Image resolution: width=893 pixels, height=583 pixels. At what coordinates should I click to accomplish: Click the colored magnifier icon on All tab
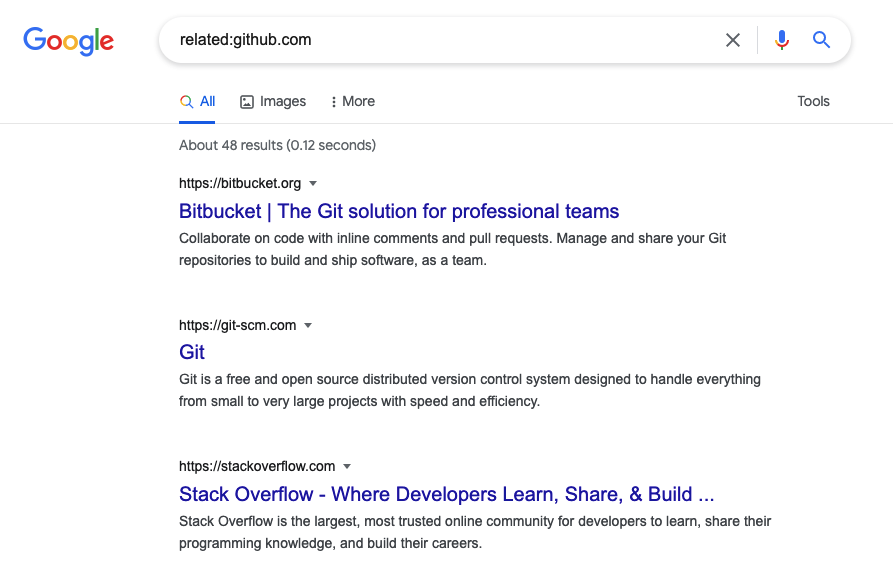click(x=186, y=102)
